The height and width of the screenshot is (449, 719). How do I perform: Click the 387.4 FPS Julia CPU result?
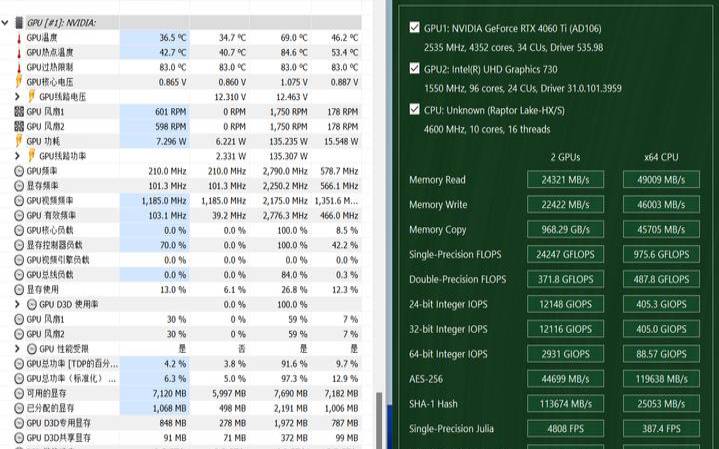click(x=661, y=428)
